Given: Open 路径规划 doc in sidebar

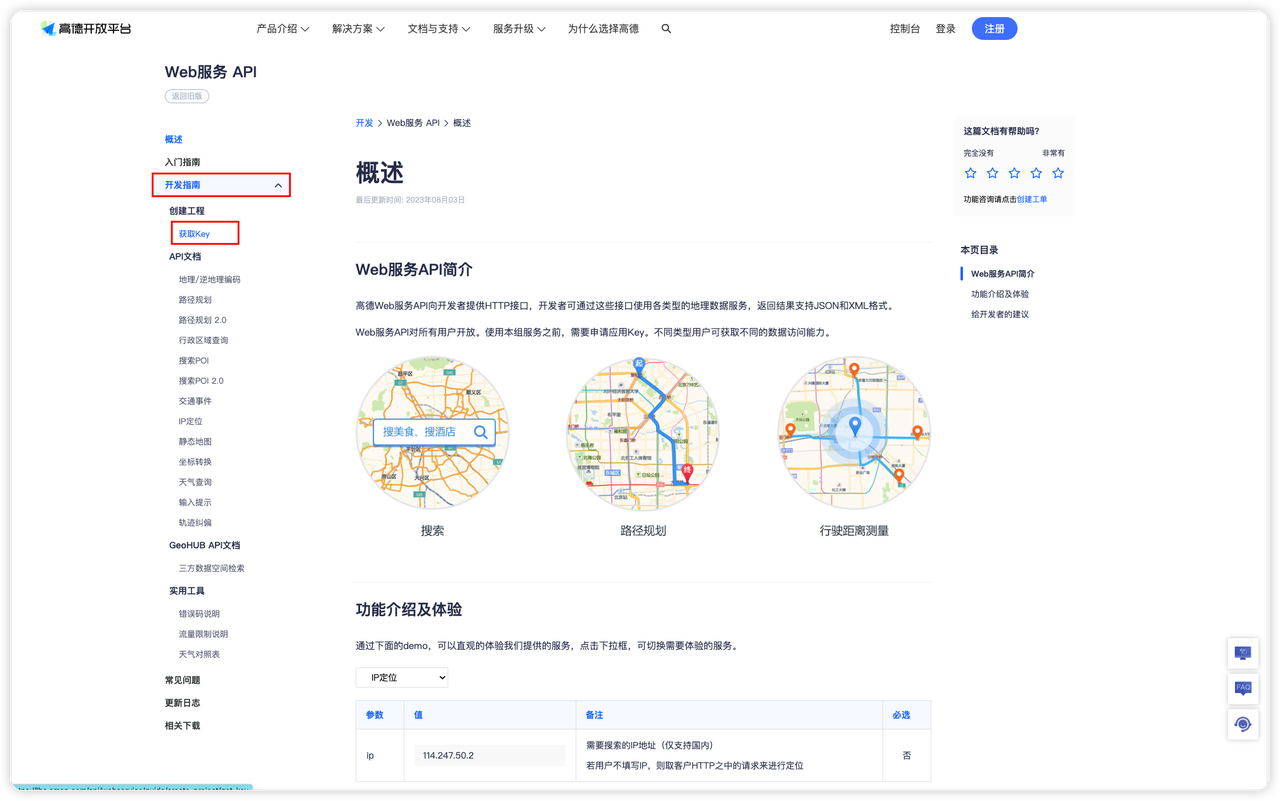Looking at the screenshot, I should click(195, 300).
